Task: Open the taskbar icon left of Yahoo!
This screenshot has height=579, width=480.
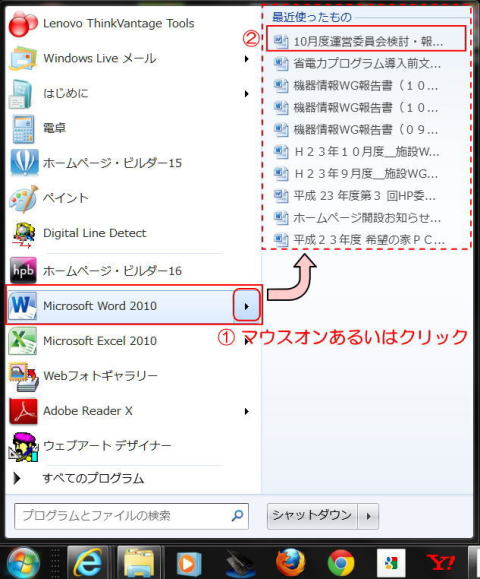Action: click(391, 563)
